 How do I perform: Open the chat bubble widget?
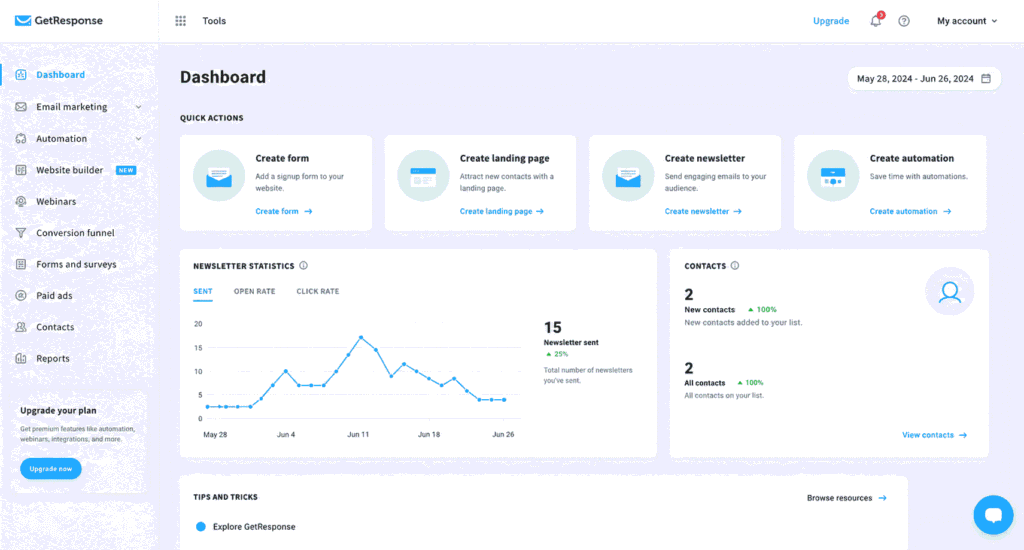(x=993, y=515)
